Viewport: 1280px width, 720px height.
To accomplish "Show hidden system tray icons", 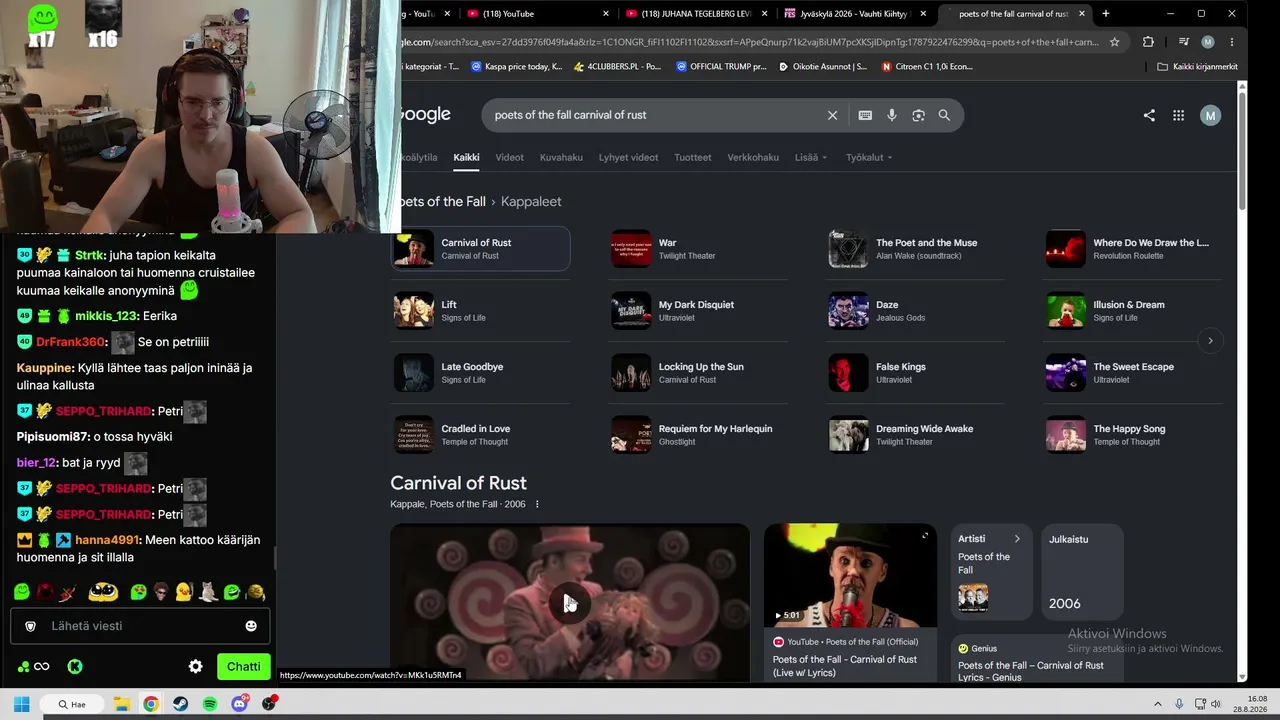I will pos(1158,704).
